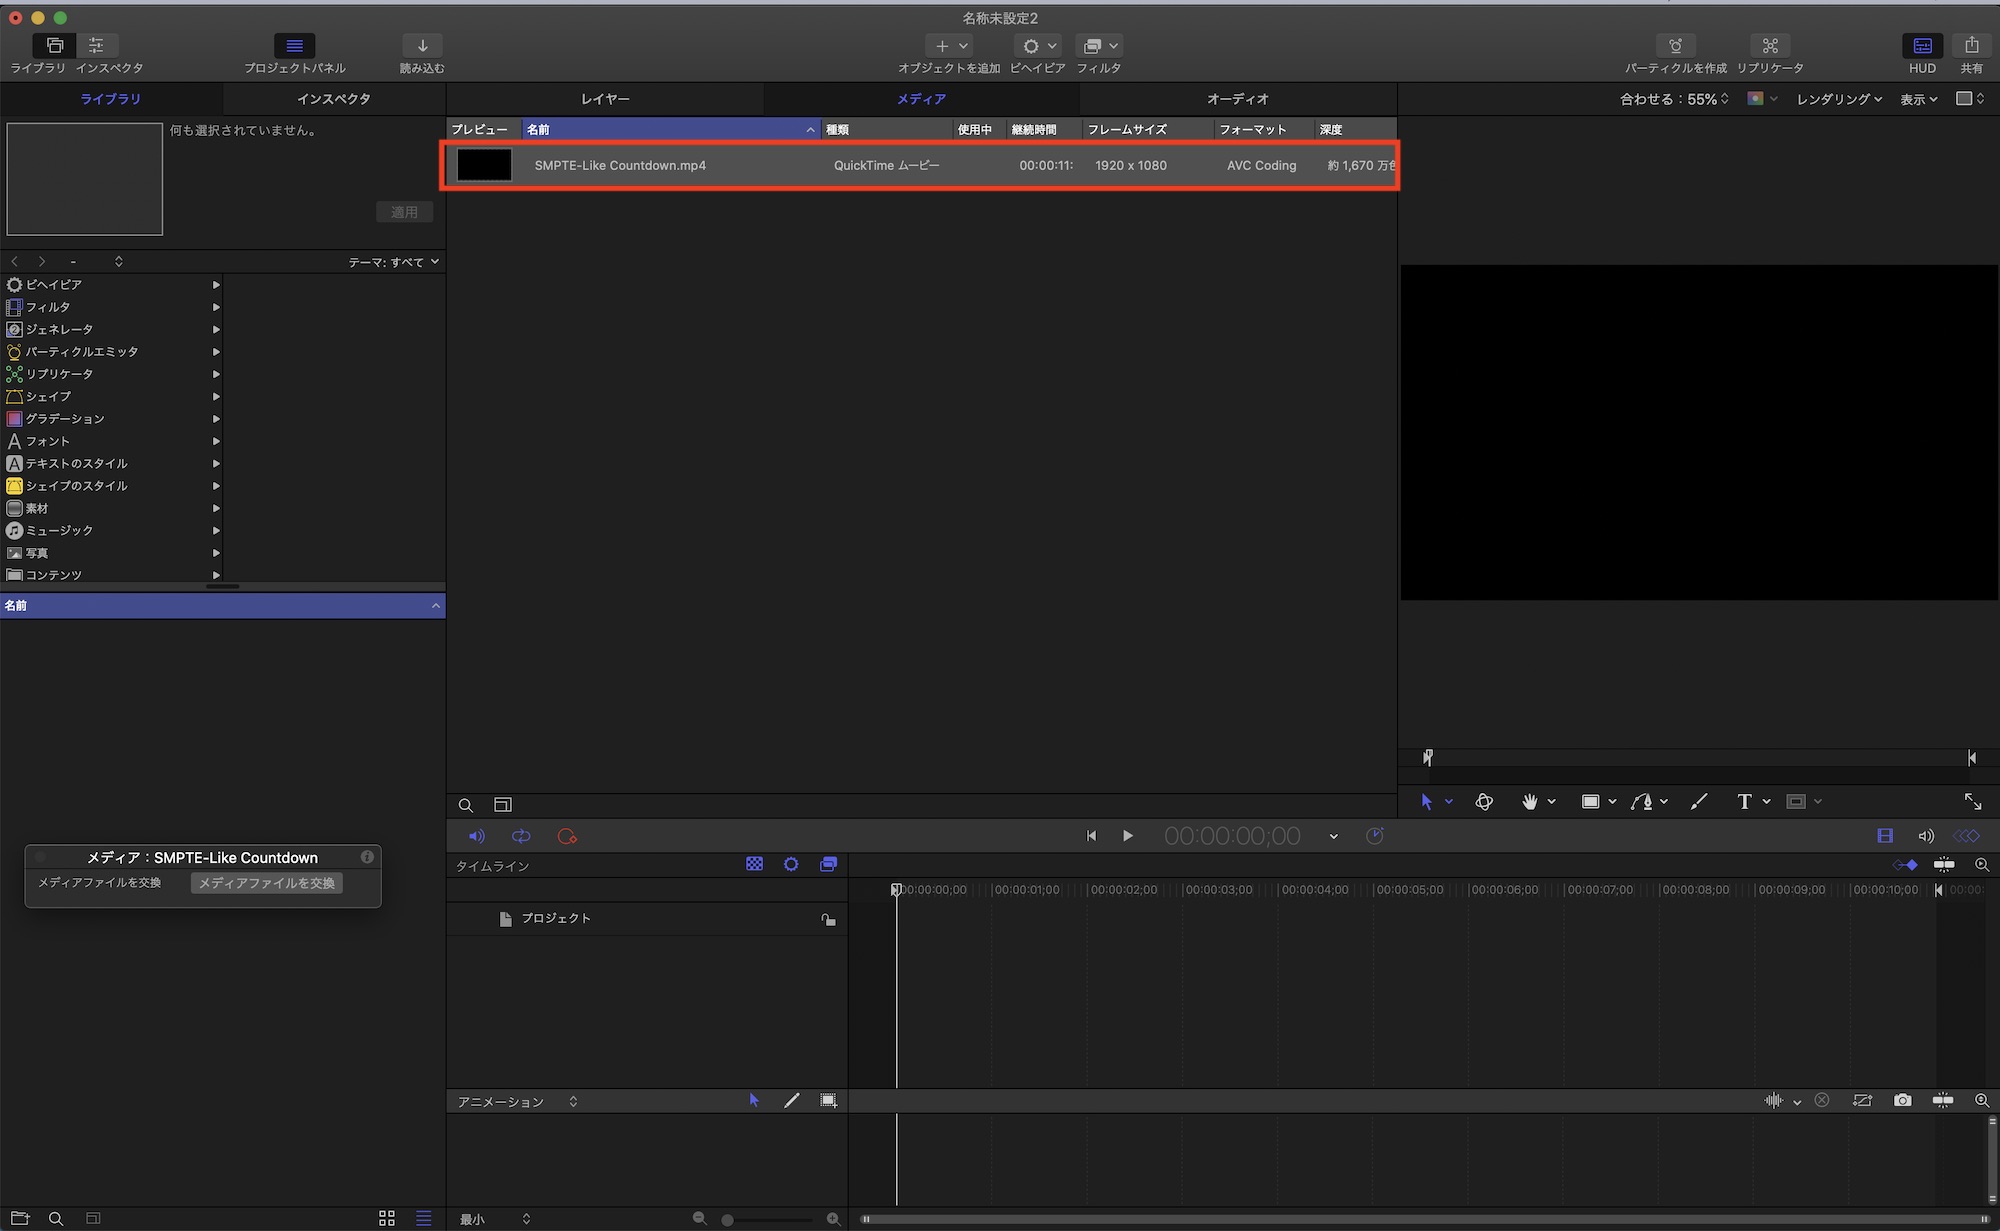Toggle the HUD display button
Screen dimensions: 2000x1231
coord(1921,46)
